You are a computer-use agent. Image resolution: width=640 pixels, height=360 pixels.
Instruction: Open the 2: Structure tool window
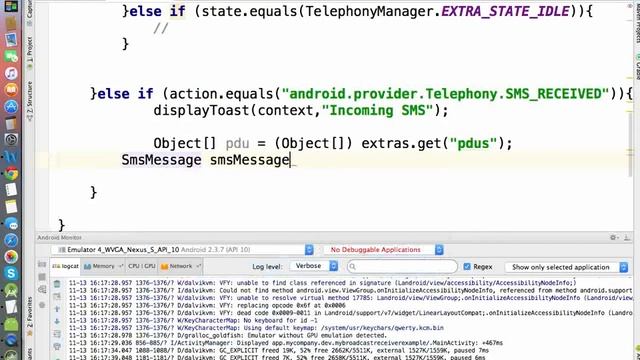click(x=29, y=100)
